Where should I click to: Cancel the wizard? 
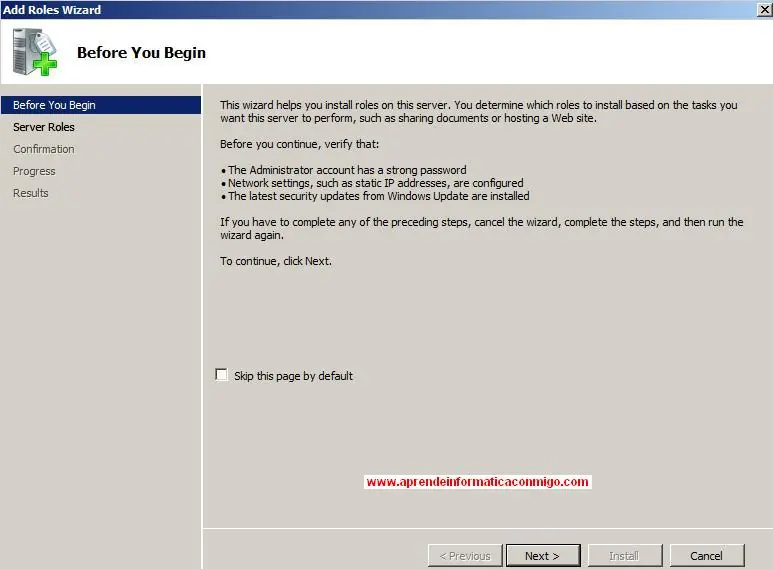tap(706, 556)
